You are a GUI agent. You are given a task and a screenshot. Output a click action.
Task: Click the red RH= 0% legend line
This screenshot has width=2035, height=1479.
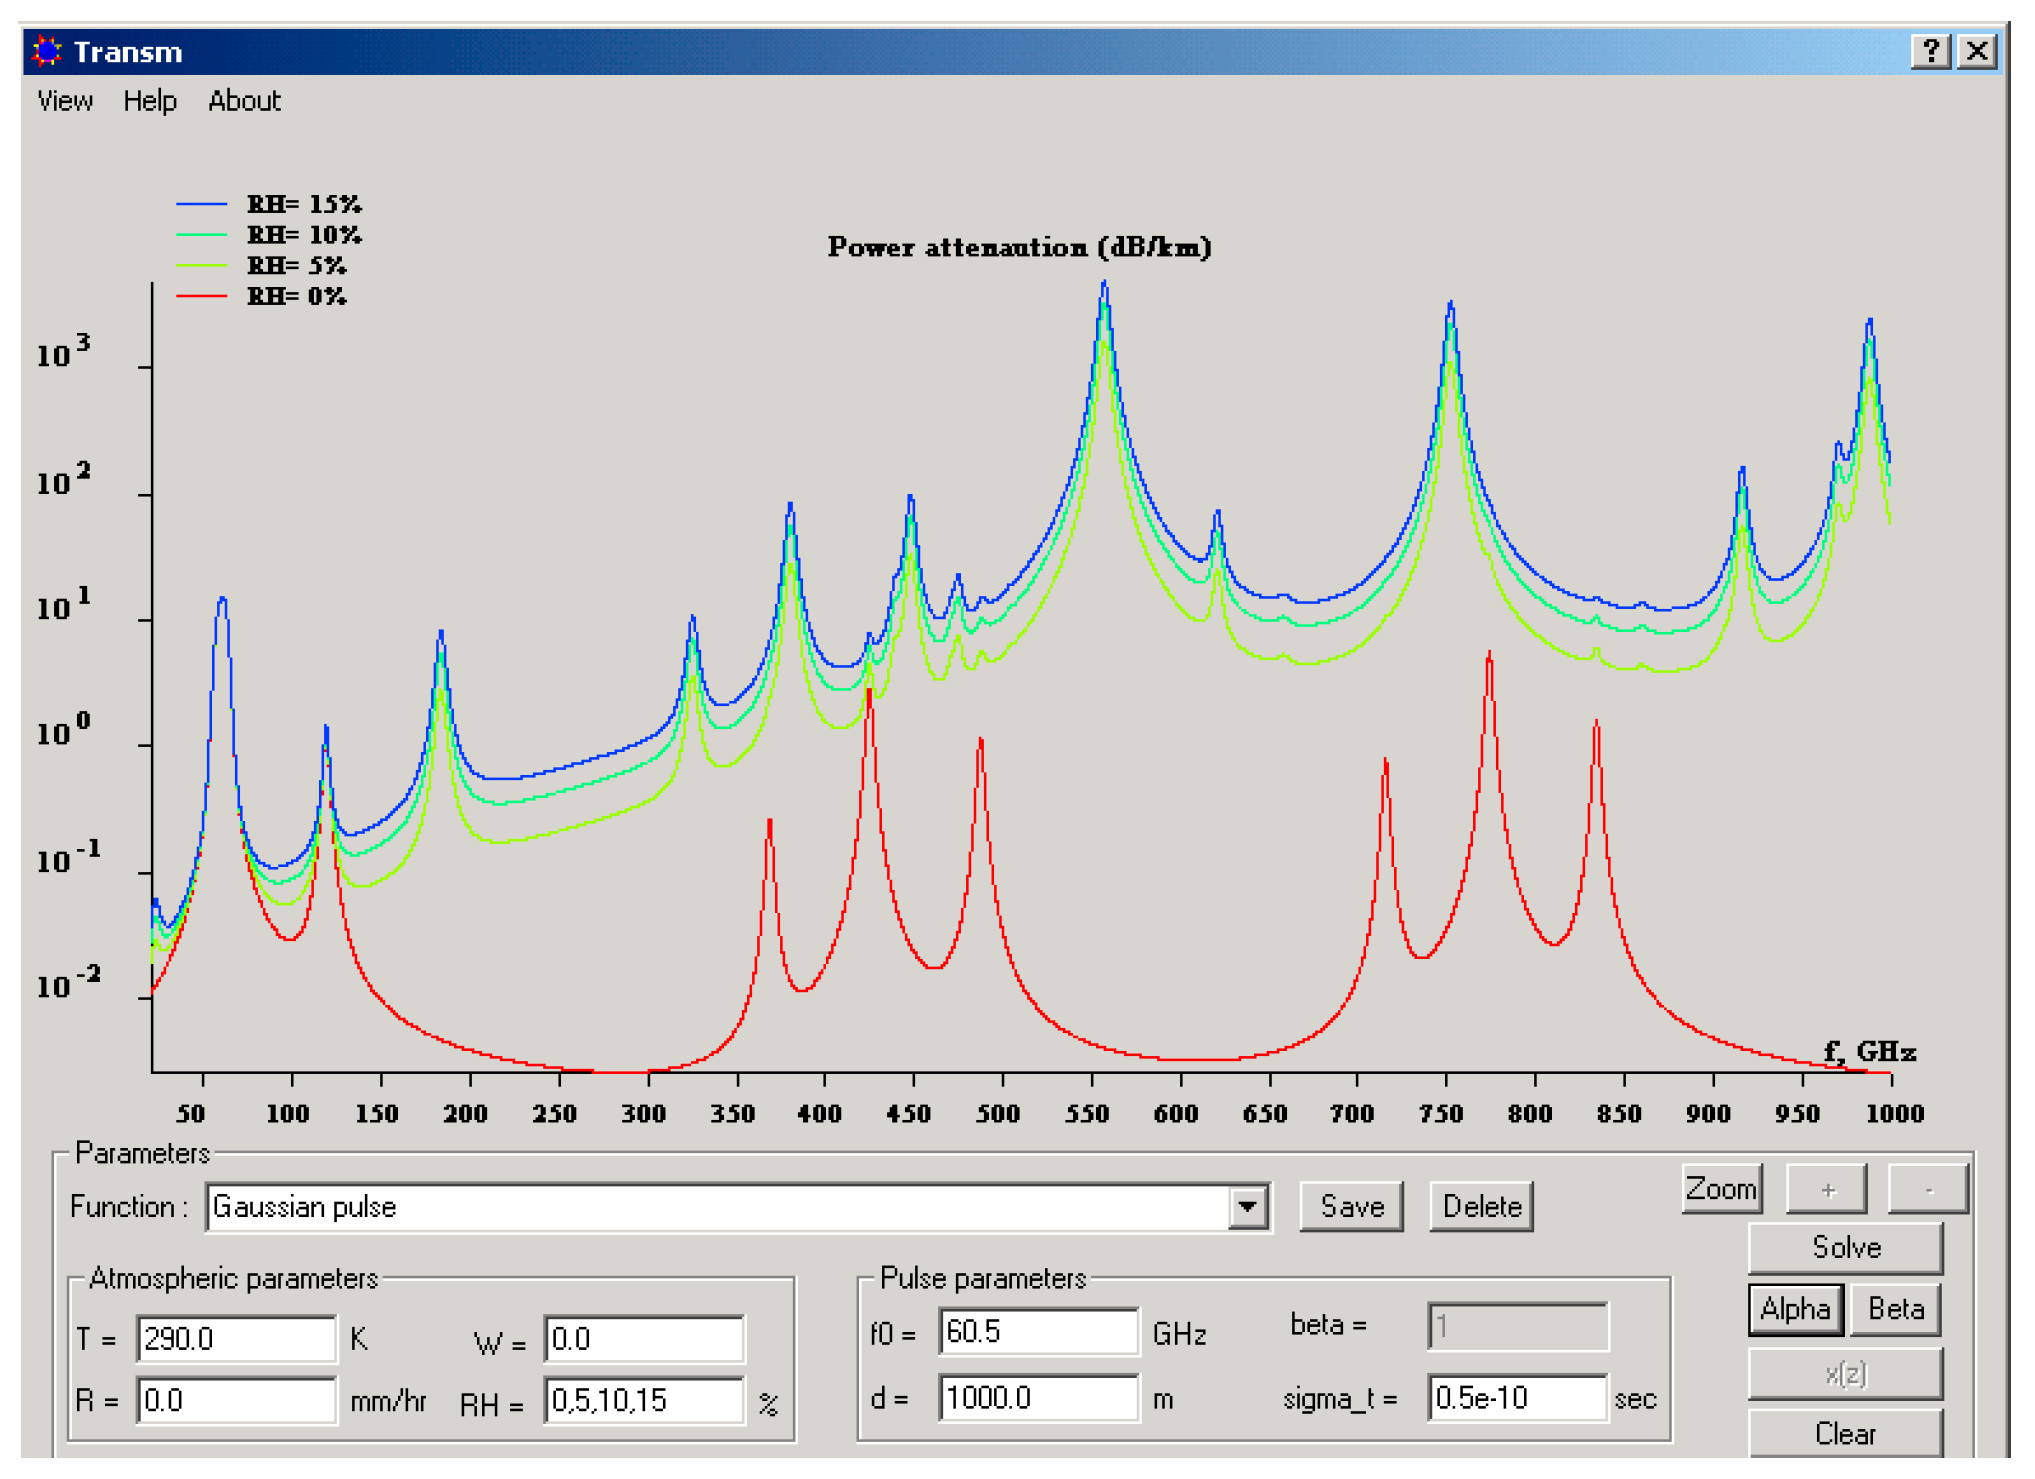click(x=202, y=296)
